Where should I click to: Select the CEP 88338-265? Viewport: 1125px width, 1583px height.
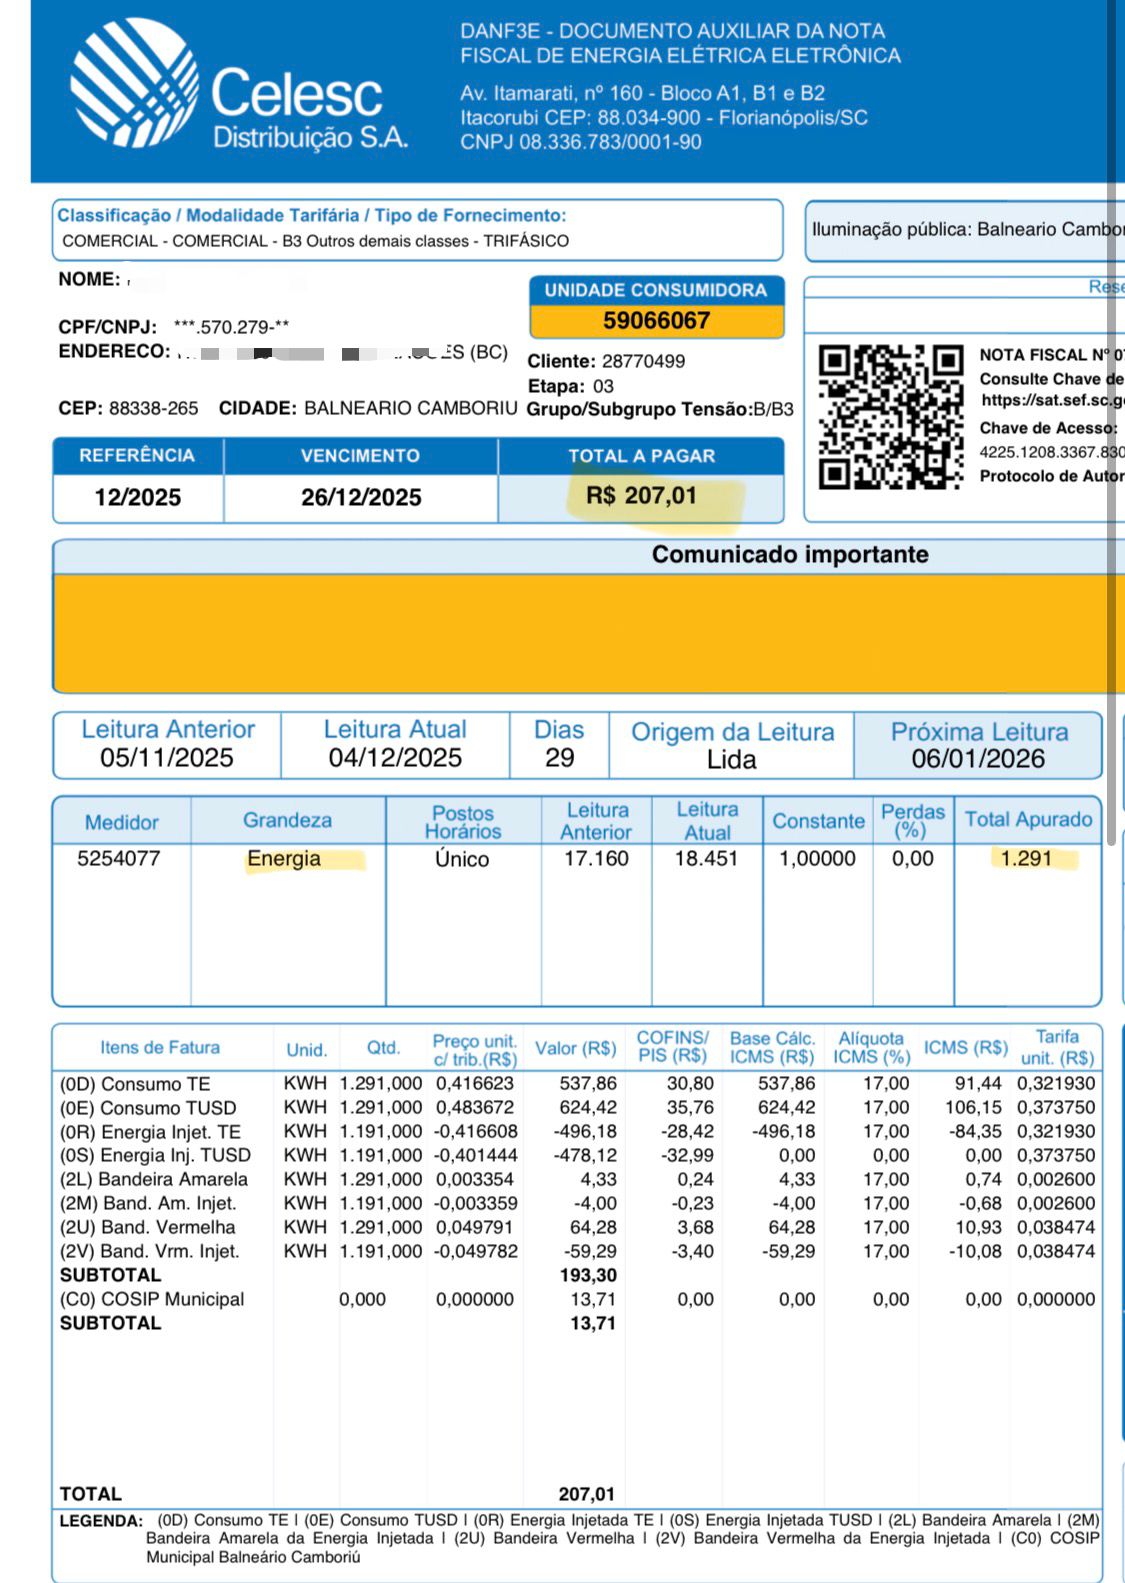coord(153,409)
